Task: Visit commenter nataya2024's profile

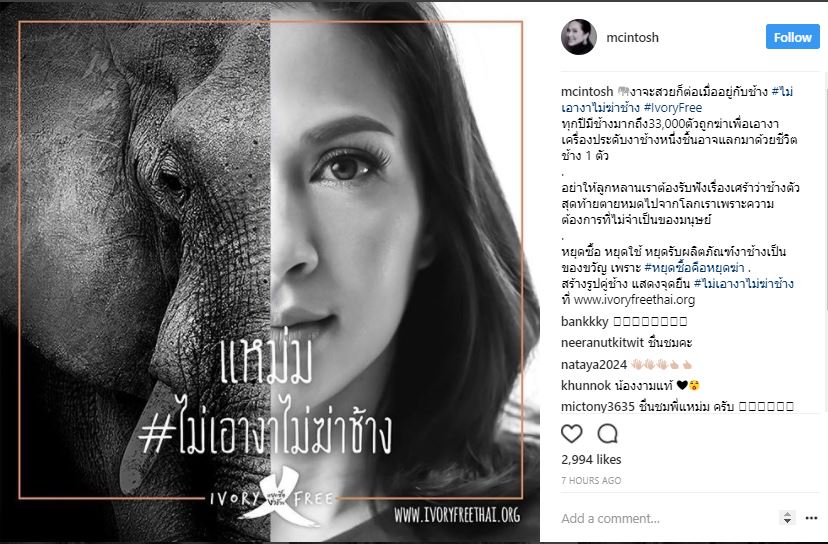Action: coord(594,364)
